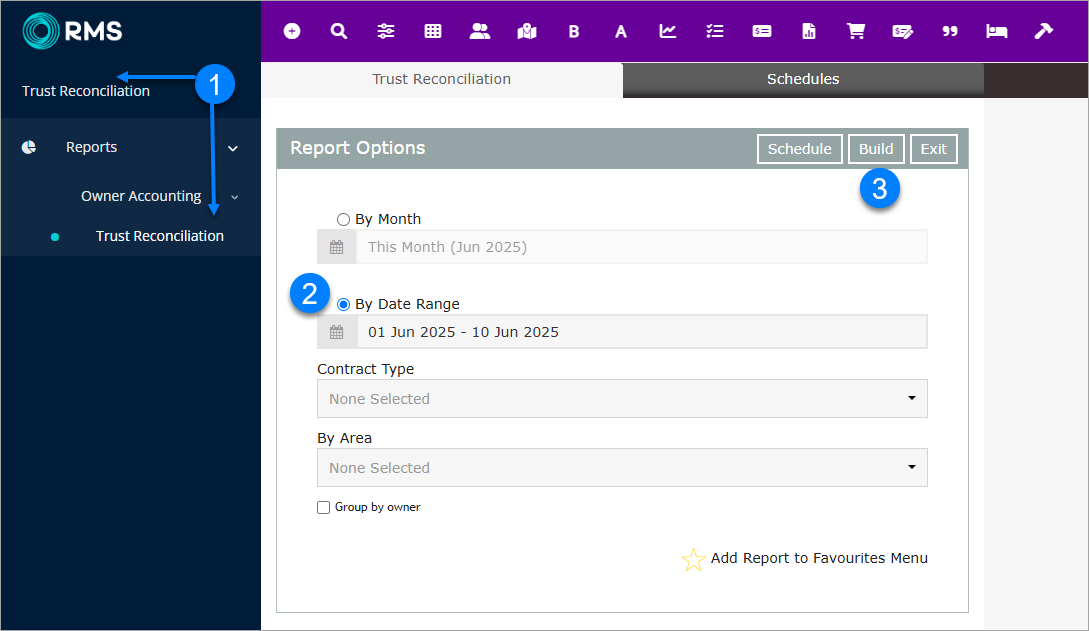Click the Schedule button

[x=799, y=149]
